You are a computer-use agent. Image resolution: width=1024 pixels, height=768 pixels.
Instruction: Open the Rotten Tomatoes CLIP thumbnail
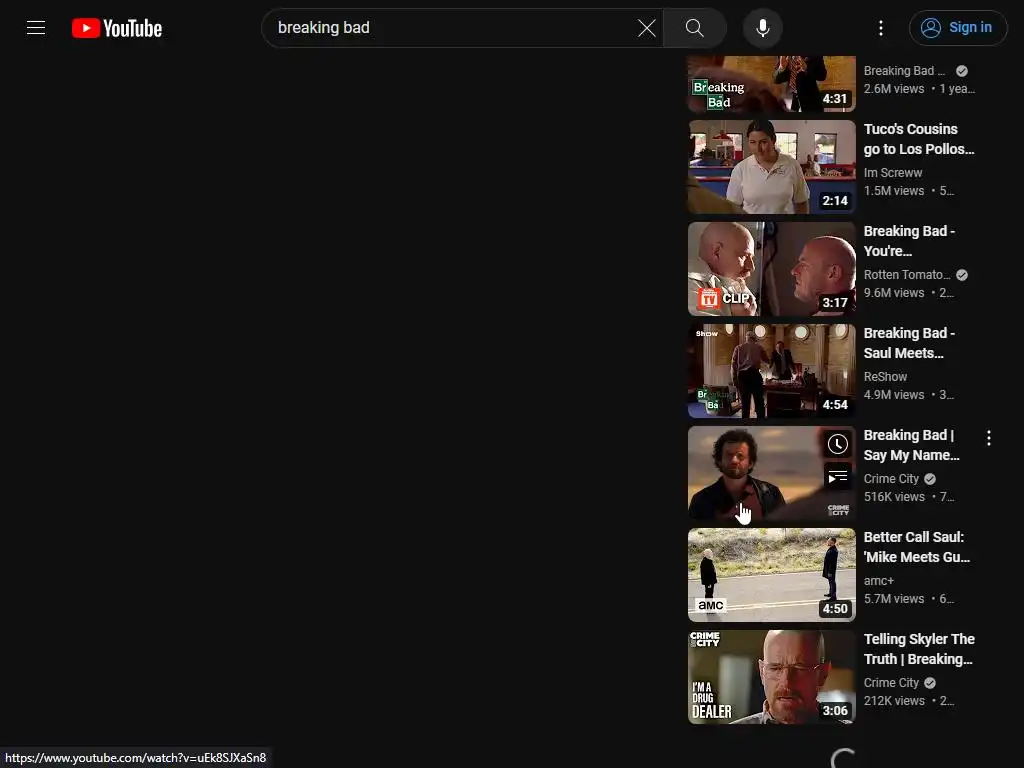[771, 269]
